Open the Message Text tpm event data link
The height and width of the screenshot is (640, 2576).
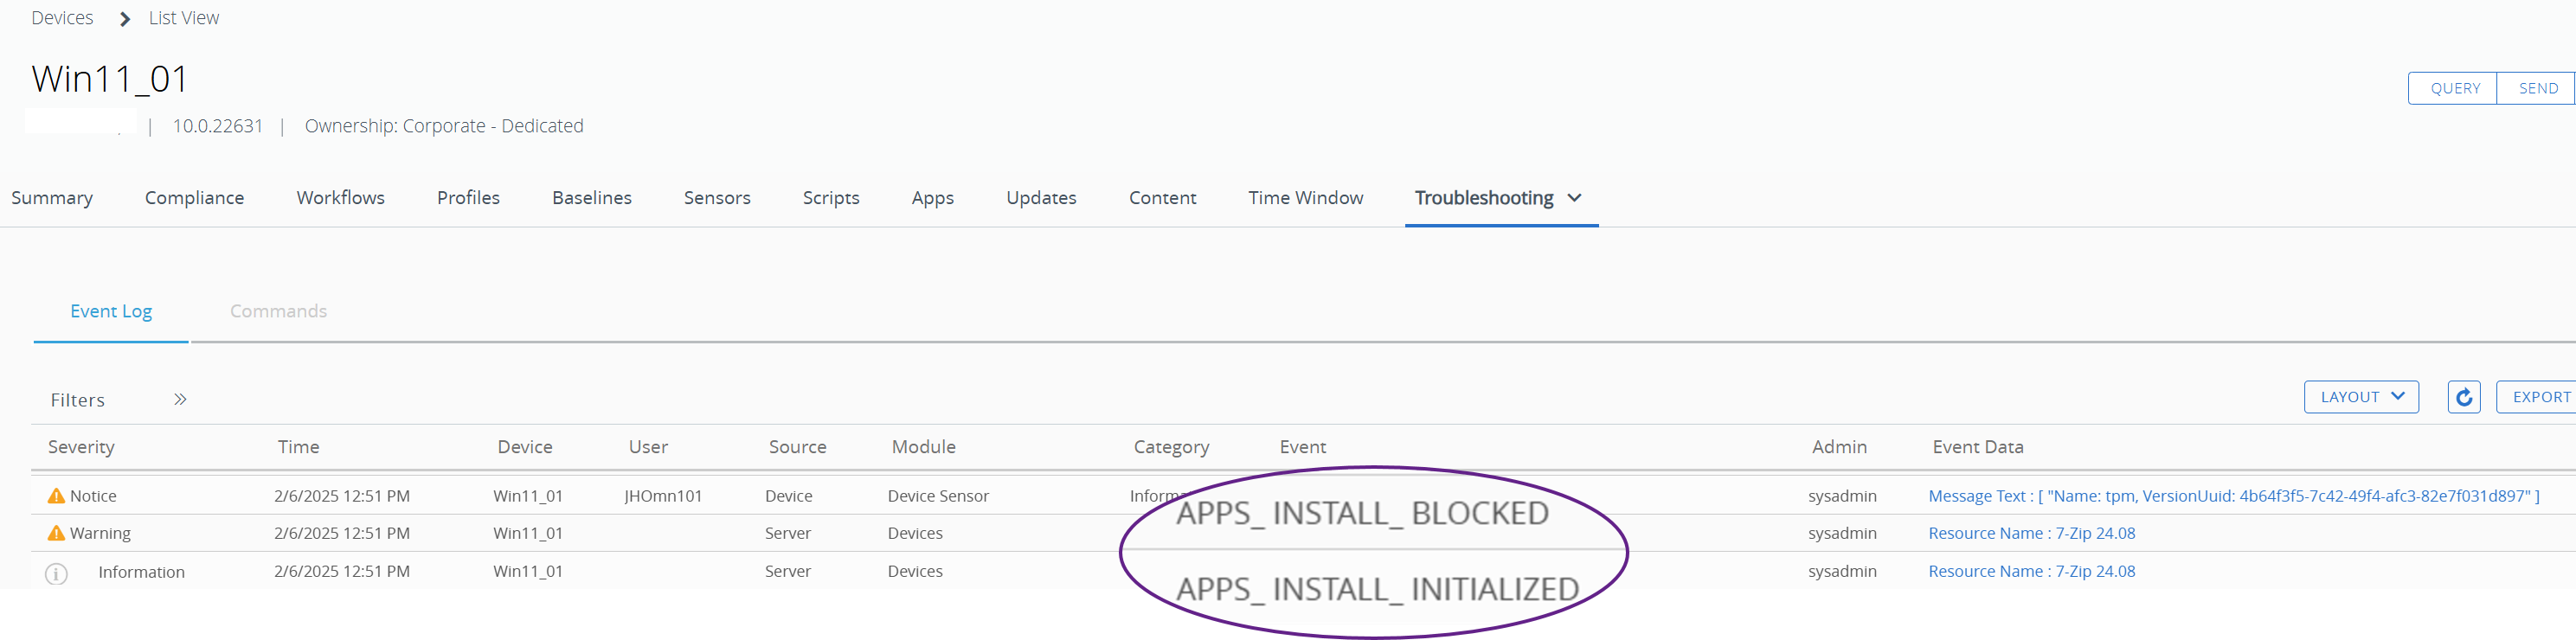click(x=2232, y=496)
